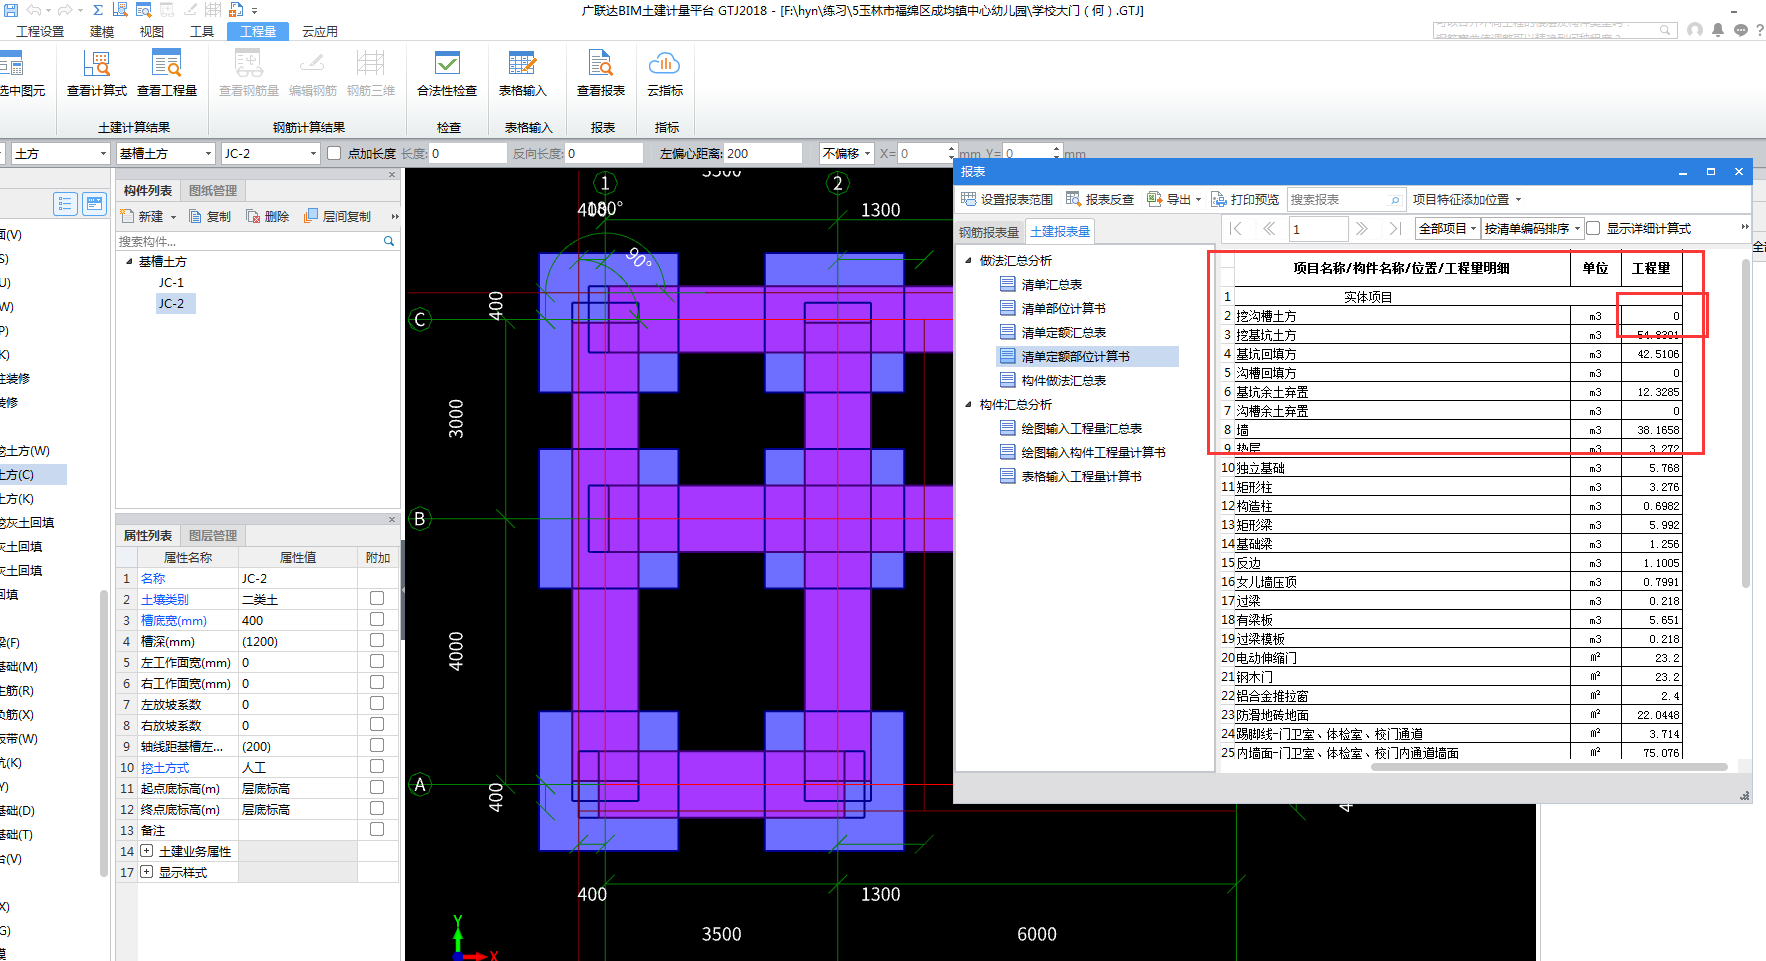Open the JC-2 component dropdown
Screen dimensions: 1766x961
tap(270, 153)
